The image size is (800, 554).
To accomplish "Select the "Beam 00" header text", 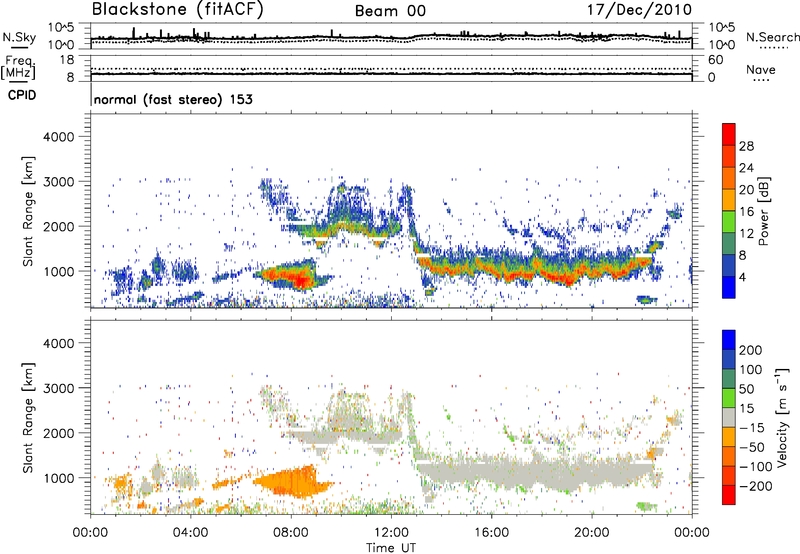I will point(390,11).
